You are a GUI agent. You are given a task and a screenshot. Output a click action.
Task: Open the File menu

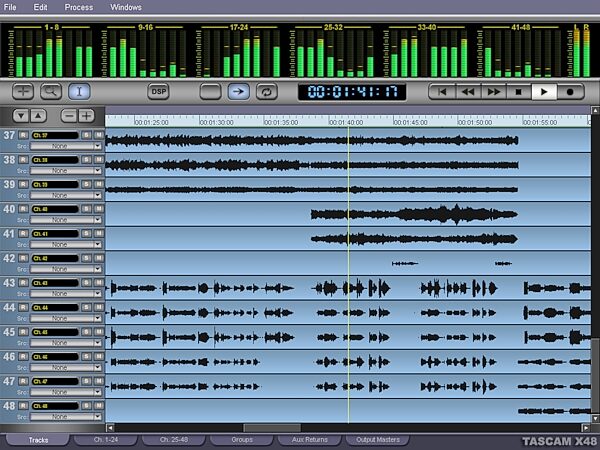(x=10, y=7)
